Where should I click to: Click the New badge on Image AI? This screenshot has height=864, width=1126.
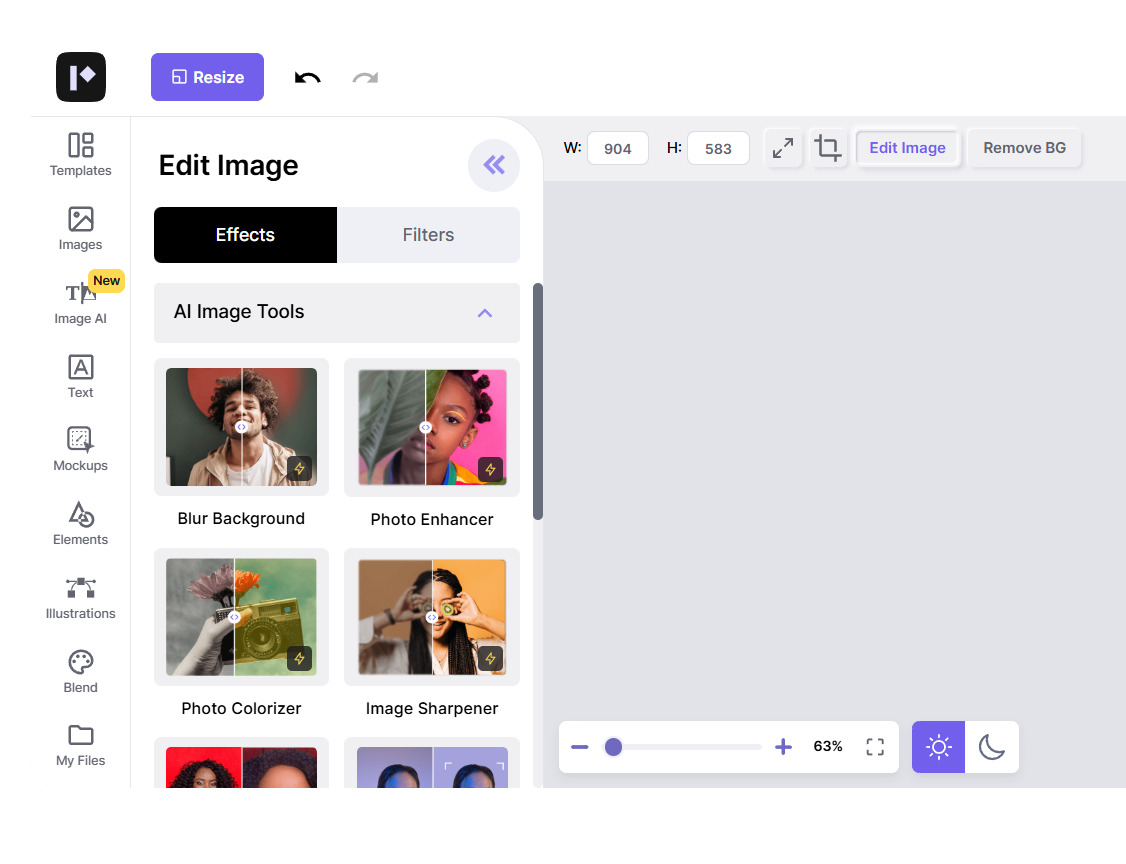click(106, 281)
